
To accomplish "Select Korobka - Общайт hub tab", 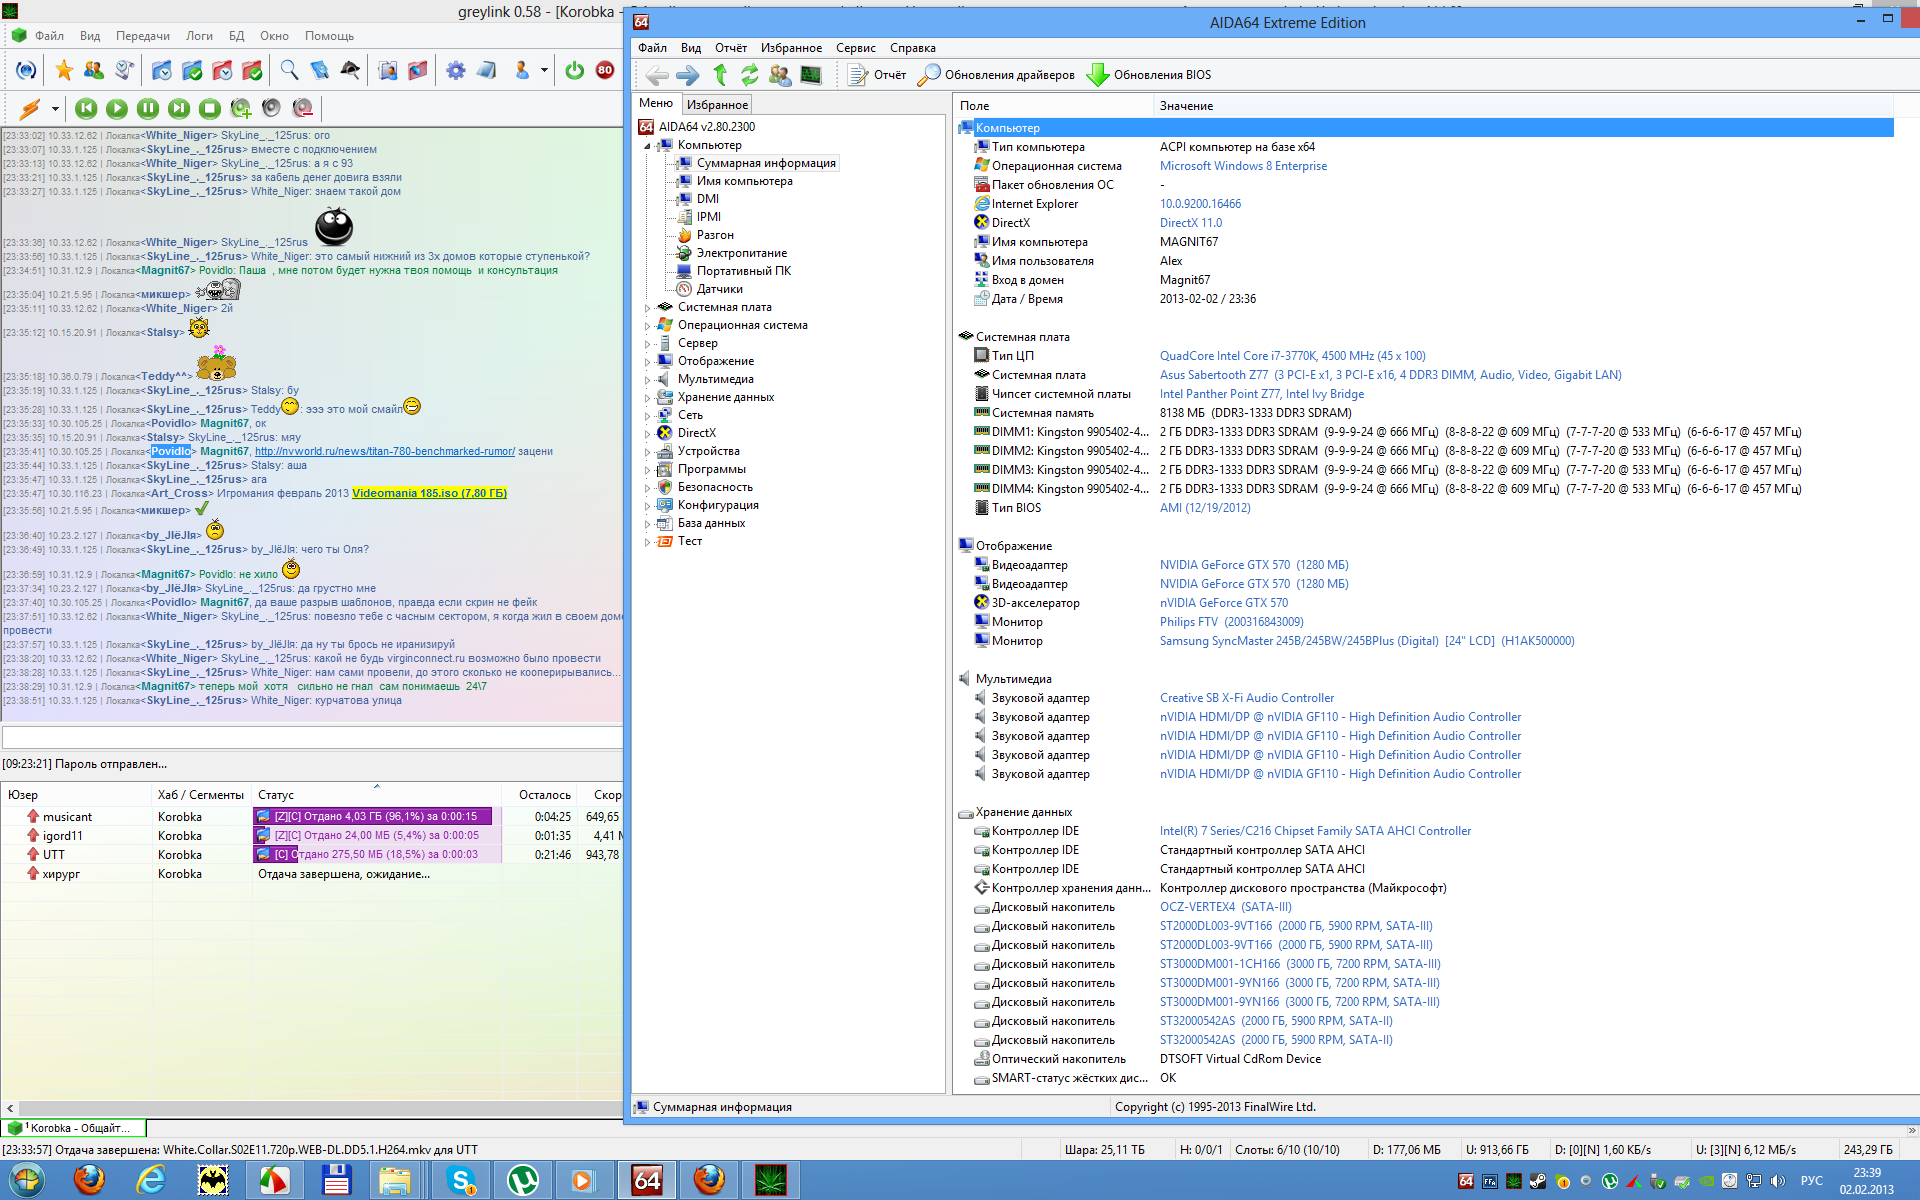I will (74, 1128).
